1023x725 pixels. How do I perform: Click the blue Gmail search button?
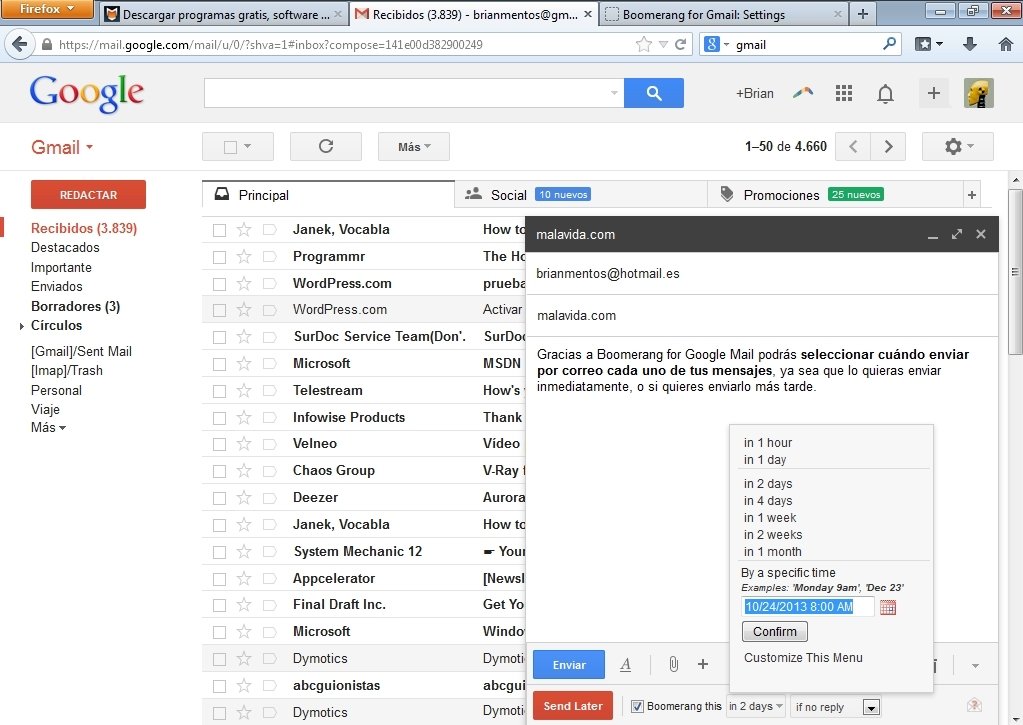point(654,93)
